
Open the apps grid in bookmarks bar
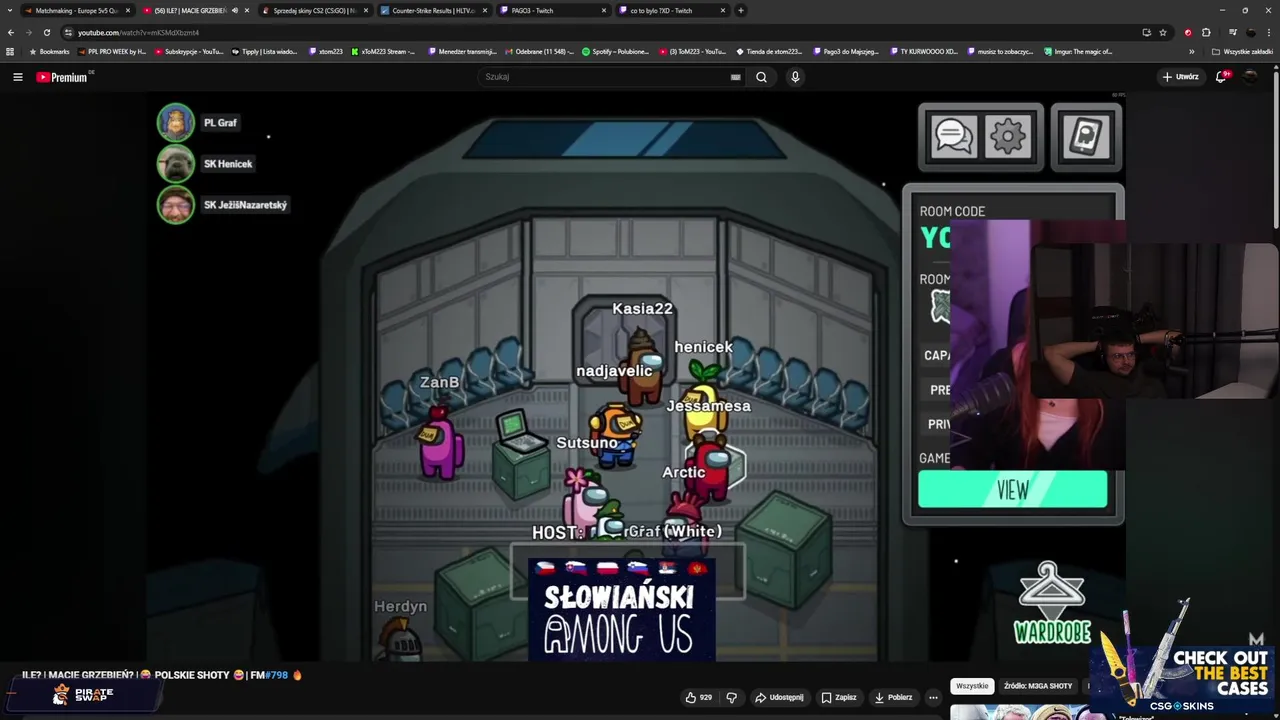click(10, 51)
